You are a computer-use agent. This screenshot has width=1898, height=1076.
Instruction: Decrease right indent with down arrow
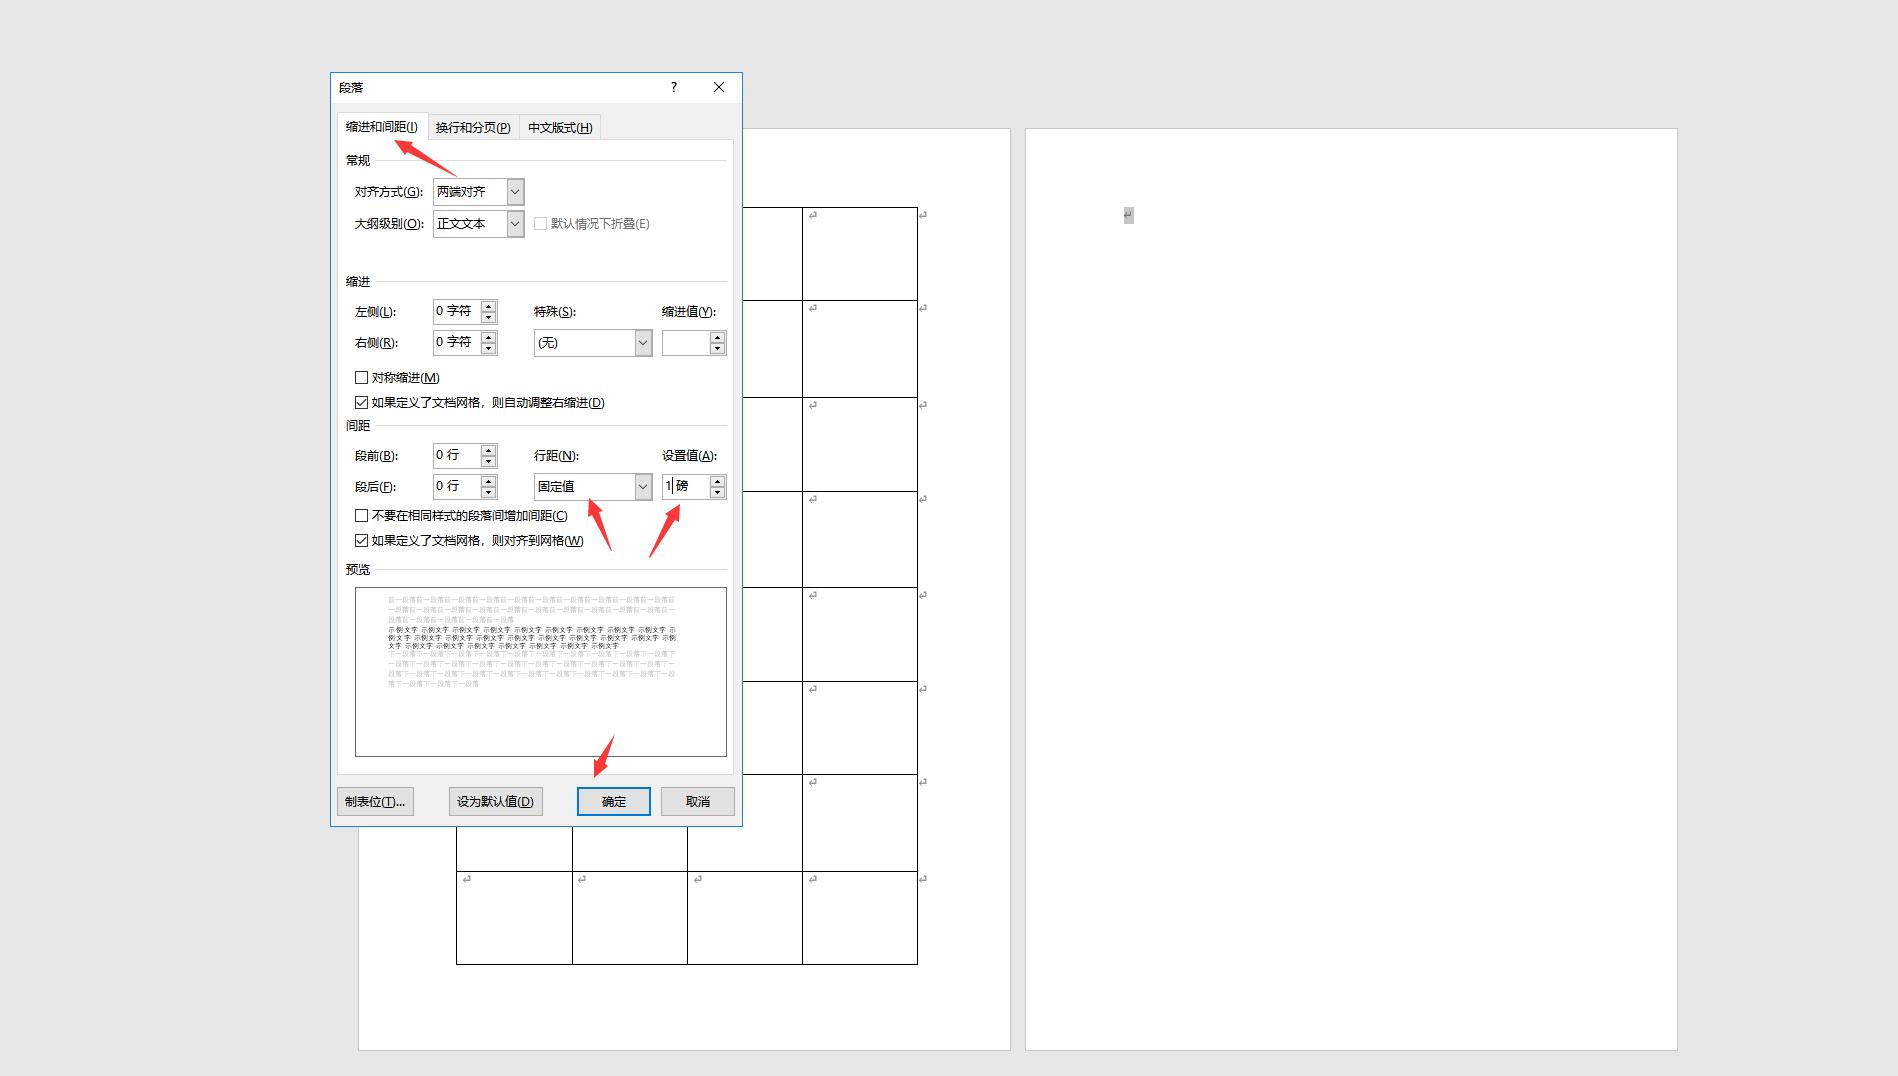pos(488,348)
